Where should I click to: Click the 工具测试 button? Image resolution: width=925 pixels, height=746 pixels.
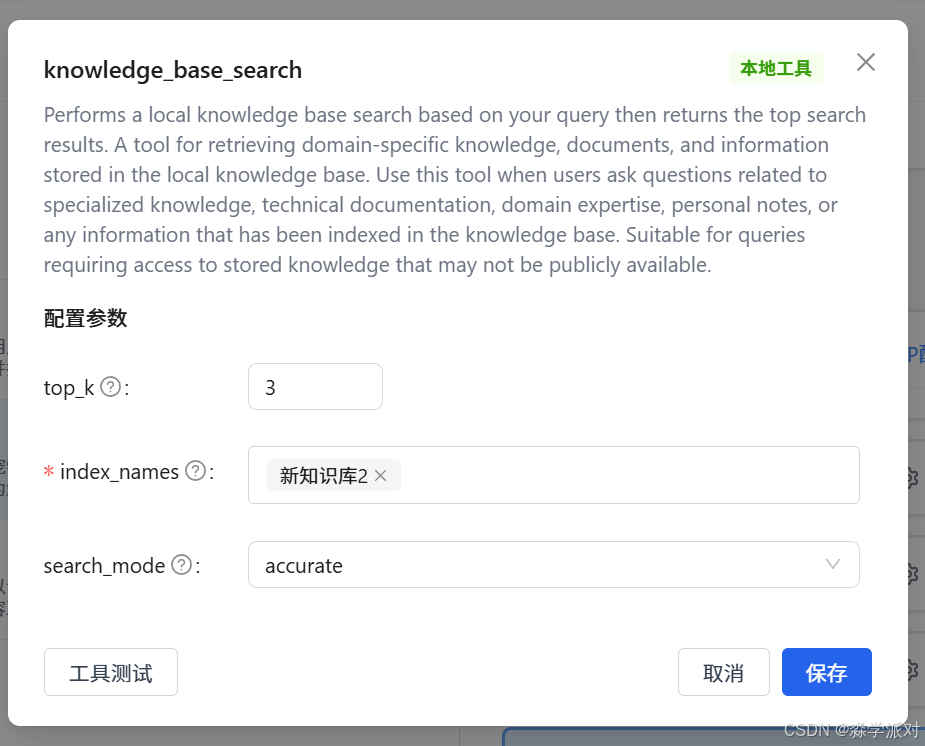pyautogui.click(x=110, y=672)
